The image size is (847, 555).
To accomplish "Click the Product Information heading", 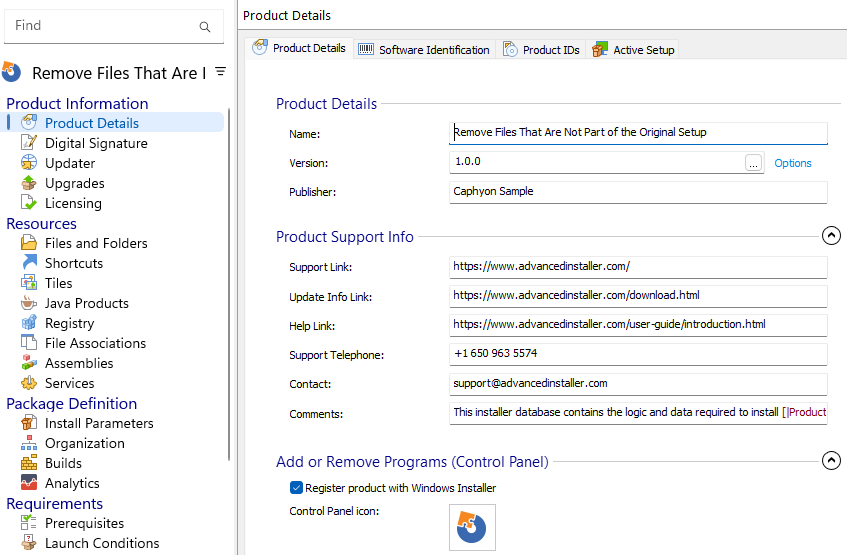I will tap(77, 103).
